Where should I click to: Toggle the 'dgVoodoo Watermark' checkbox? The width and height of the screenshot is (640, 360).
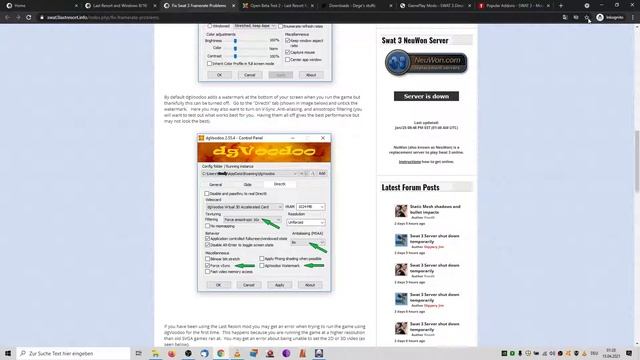[x=262, y=265]
